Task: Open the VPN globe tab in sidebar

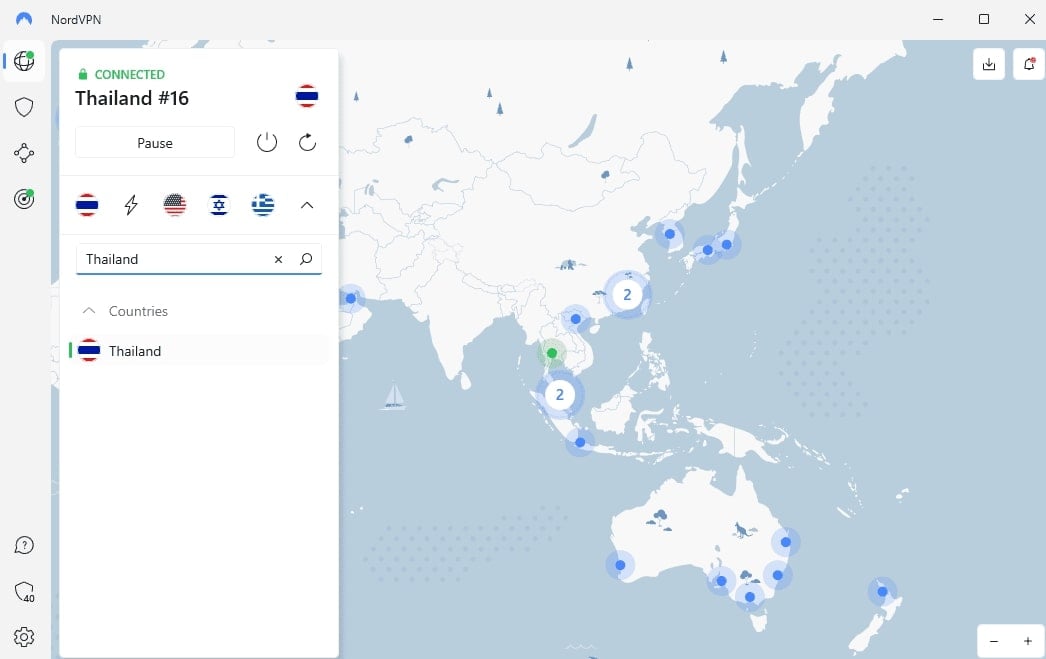Action: point(24,62)
